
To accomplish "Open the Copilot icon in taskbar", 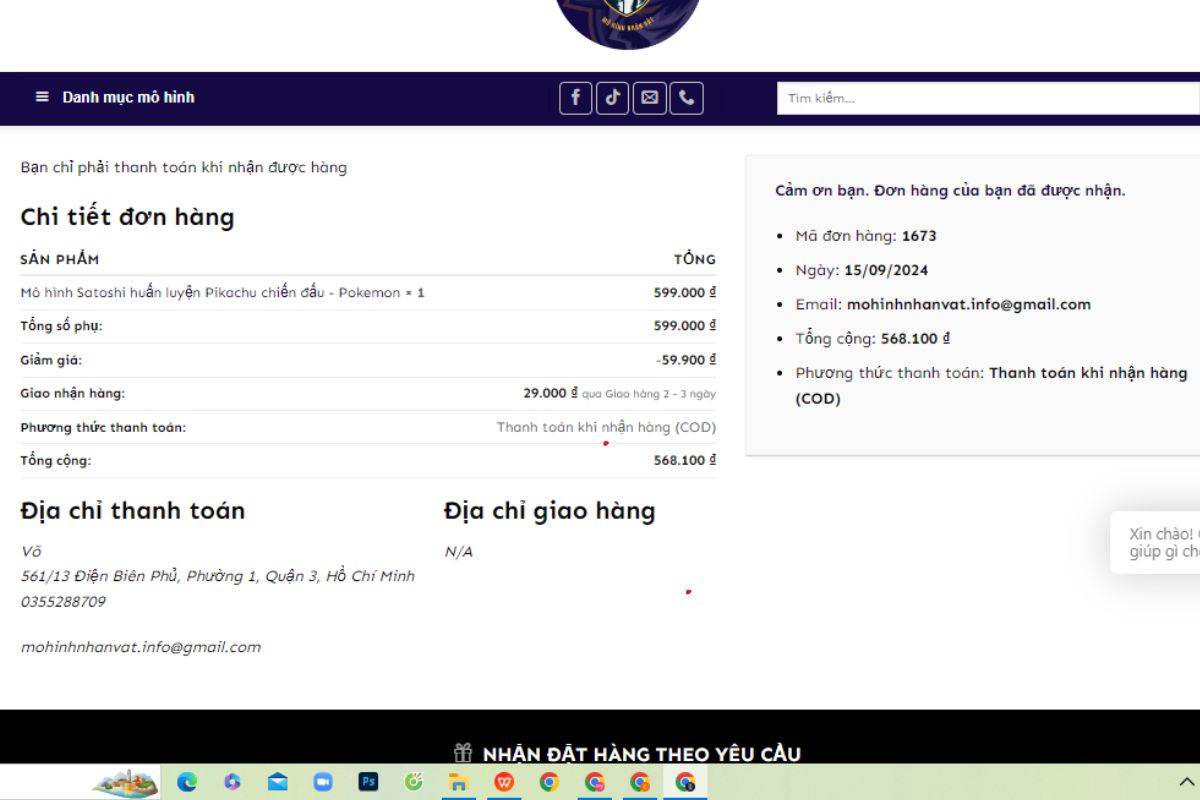I will [x=232, y=782].
